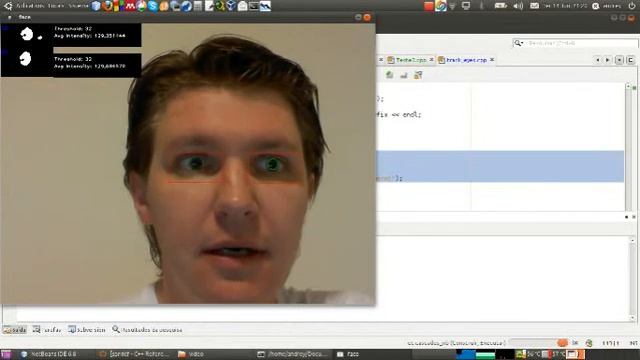Screen dimensions: 640x360
Task: Launch Skype from the top panel
Action: pyautogui.click(x=153, y=6)
